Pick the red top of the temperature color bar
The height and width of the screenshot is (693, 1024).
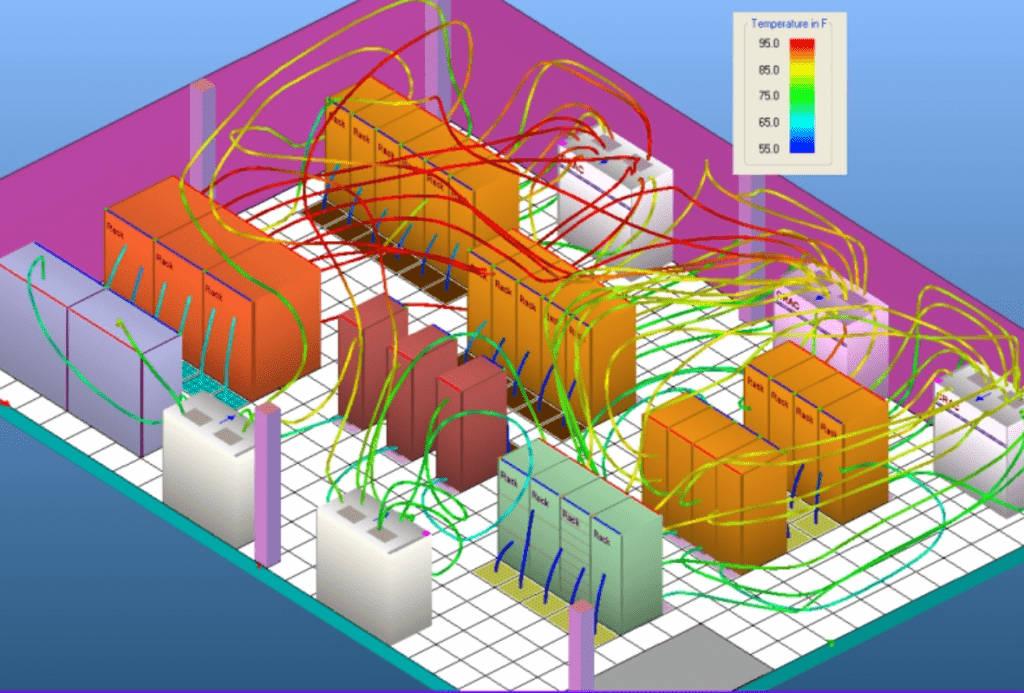[x=802, y=46]
